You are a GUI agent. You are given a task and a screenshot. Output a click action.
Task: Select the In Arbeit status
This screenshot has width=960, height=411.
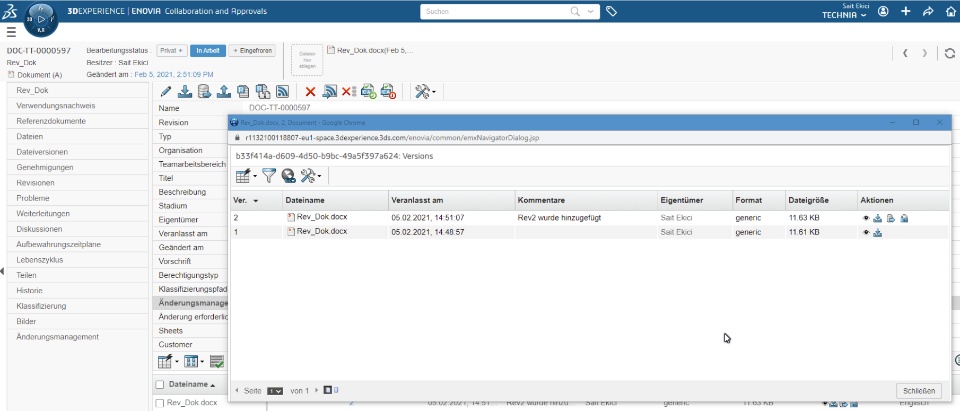click(208, 51)
